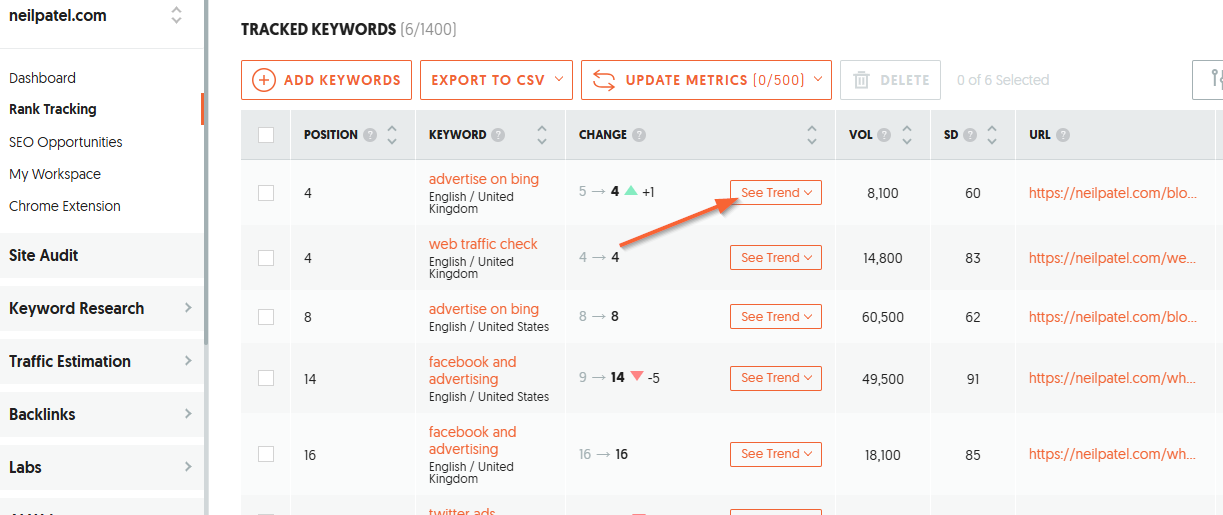Open the neilpatel.com project switcher
1223x515 pixels.
point(176,15)
